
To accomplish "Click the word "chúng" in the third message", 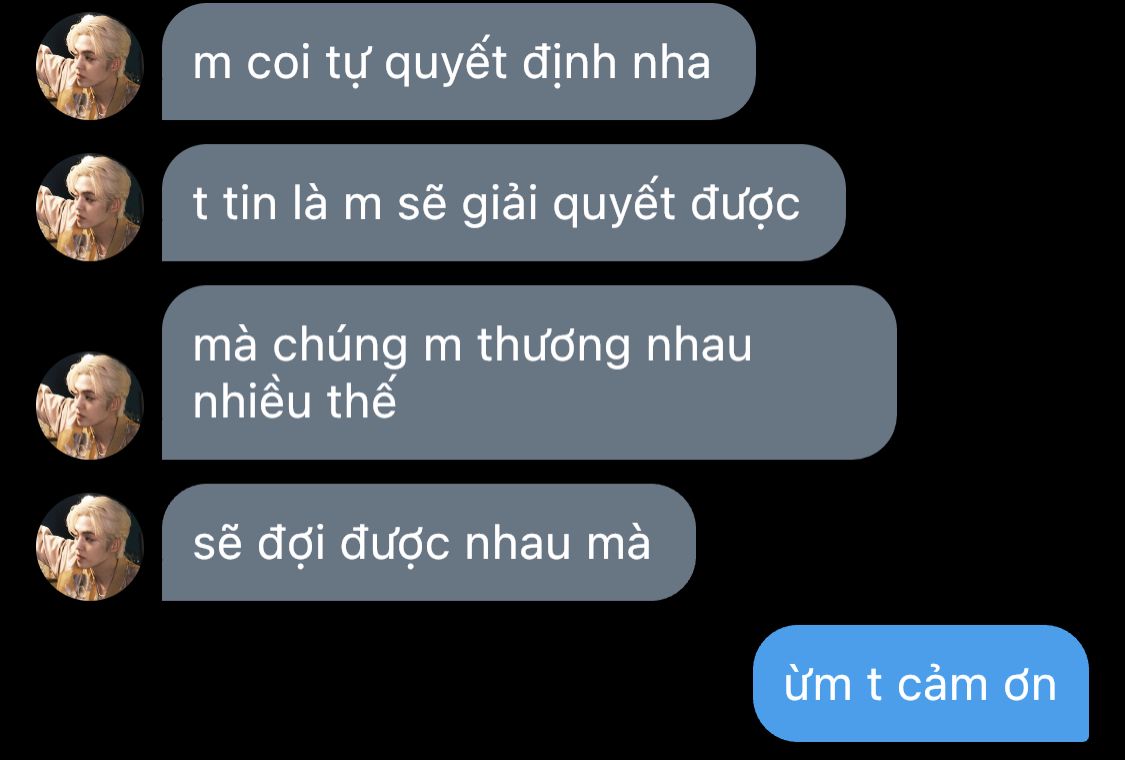I will point(340,346).
